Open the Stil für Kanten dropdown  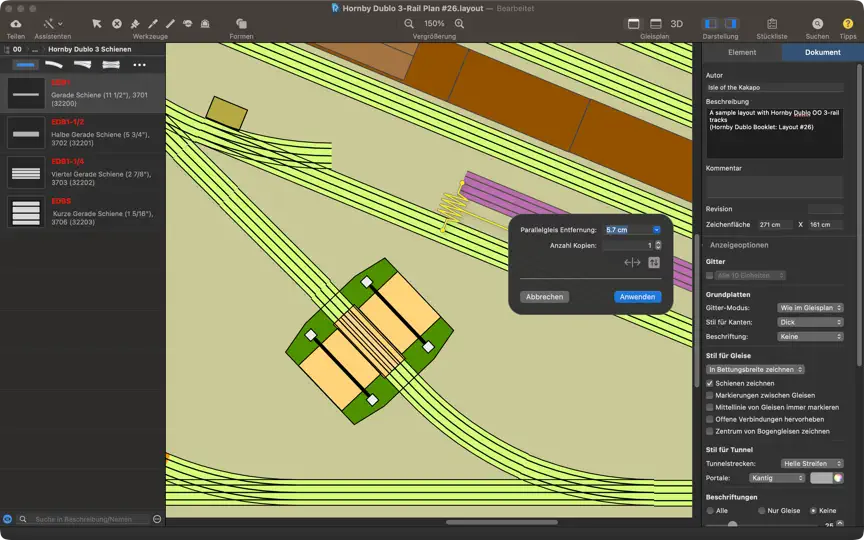tap(810, 322)
